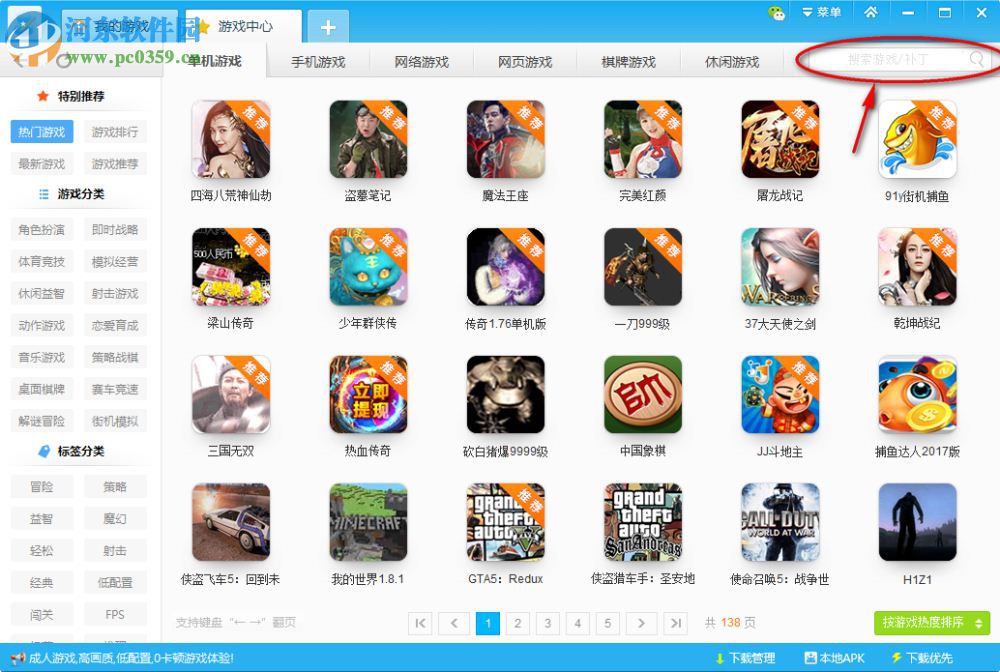The image size is (1000, 672).
Task: Click the search magnifier in search box
Action: [976, 60]
